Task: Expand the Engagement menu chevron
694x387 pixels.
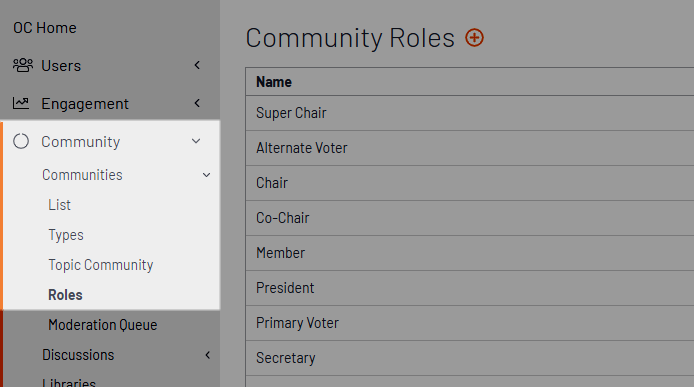Action: coord(197,103)
